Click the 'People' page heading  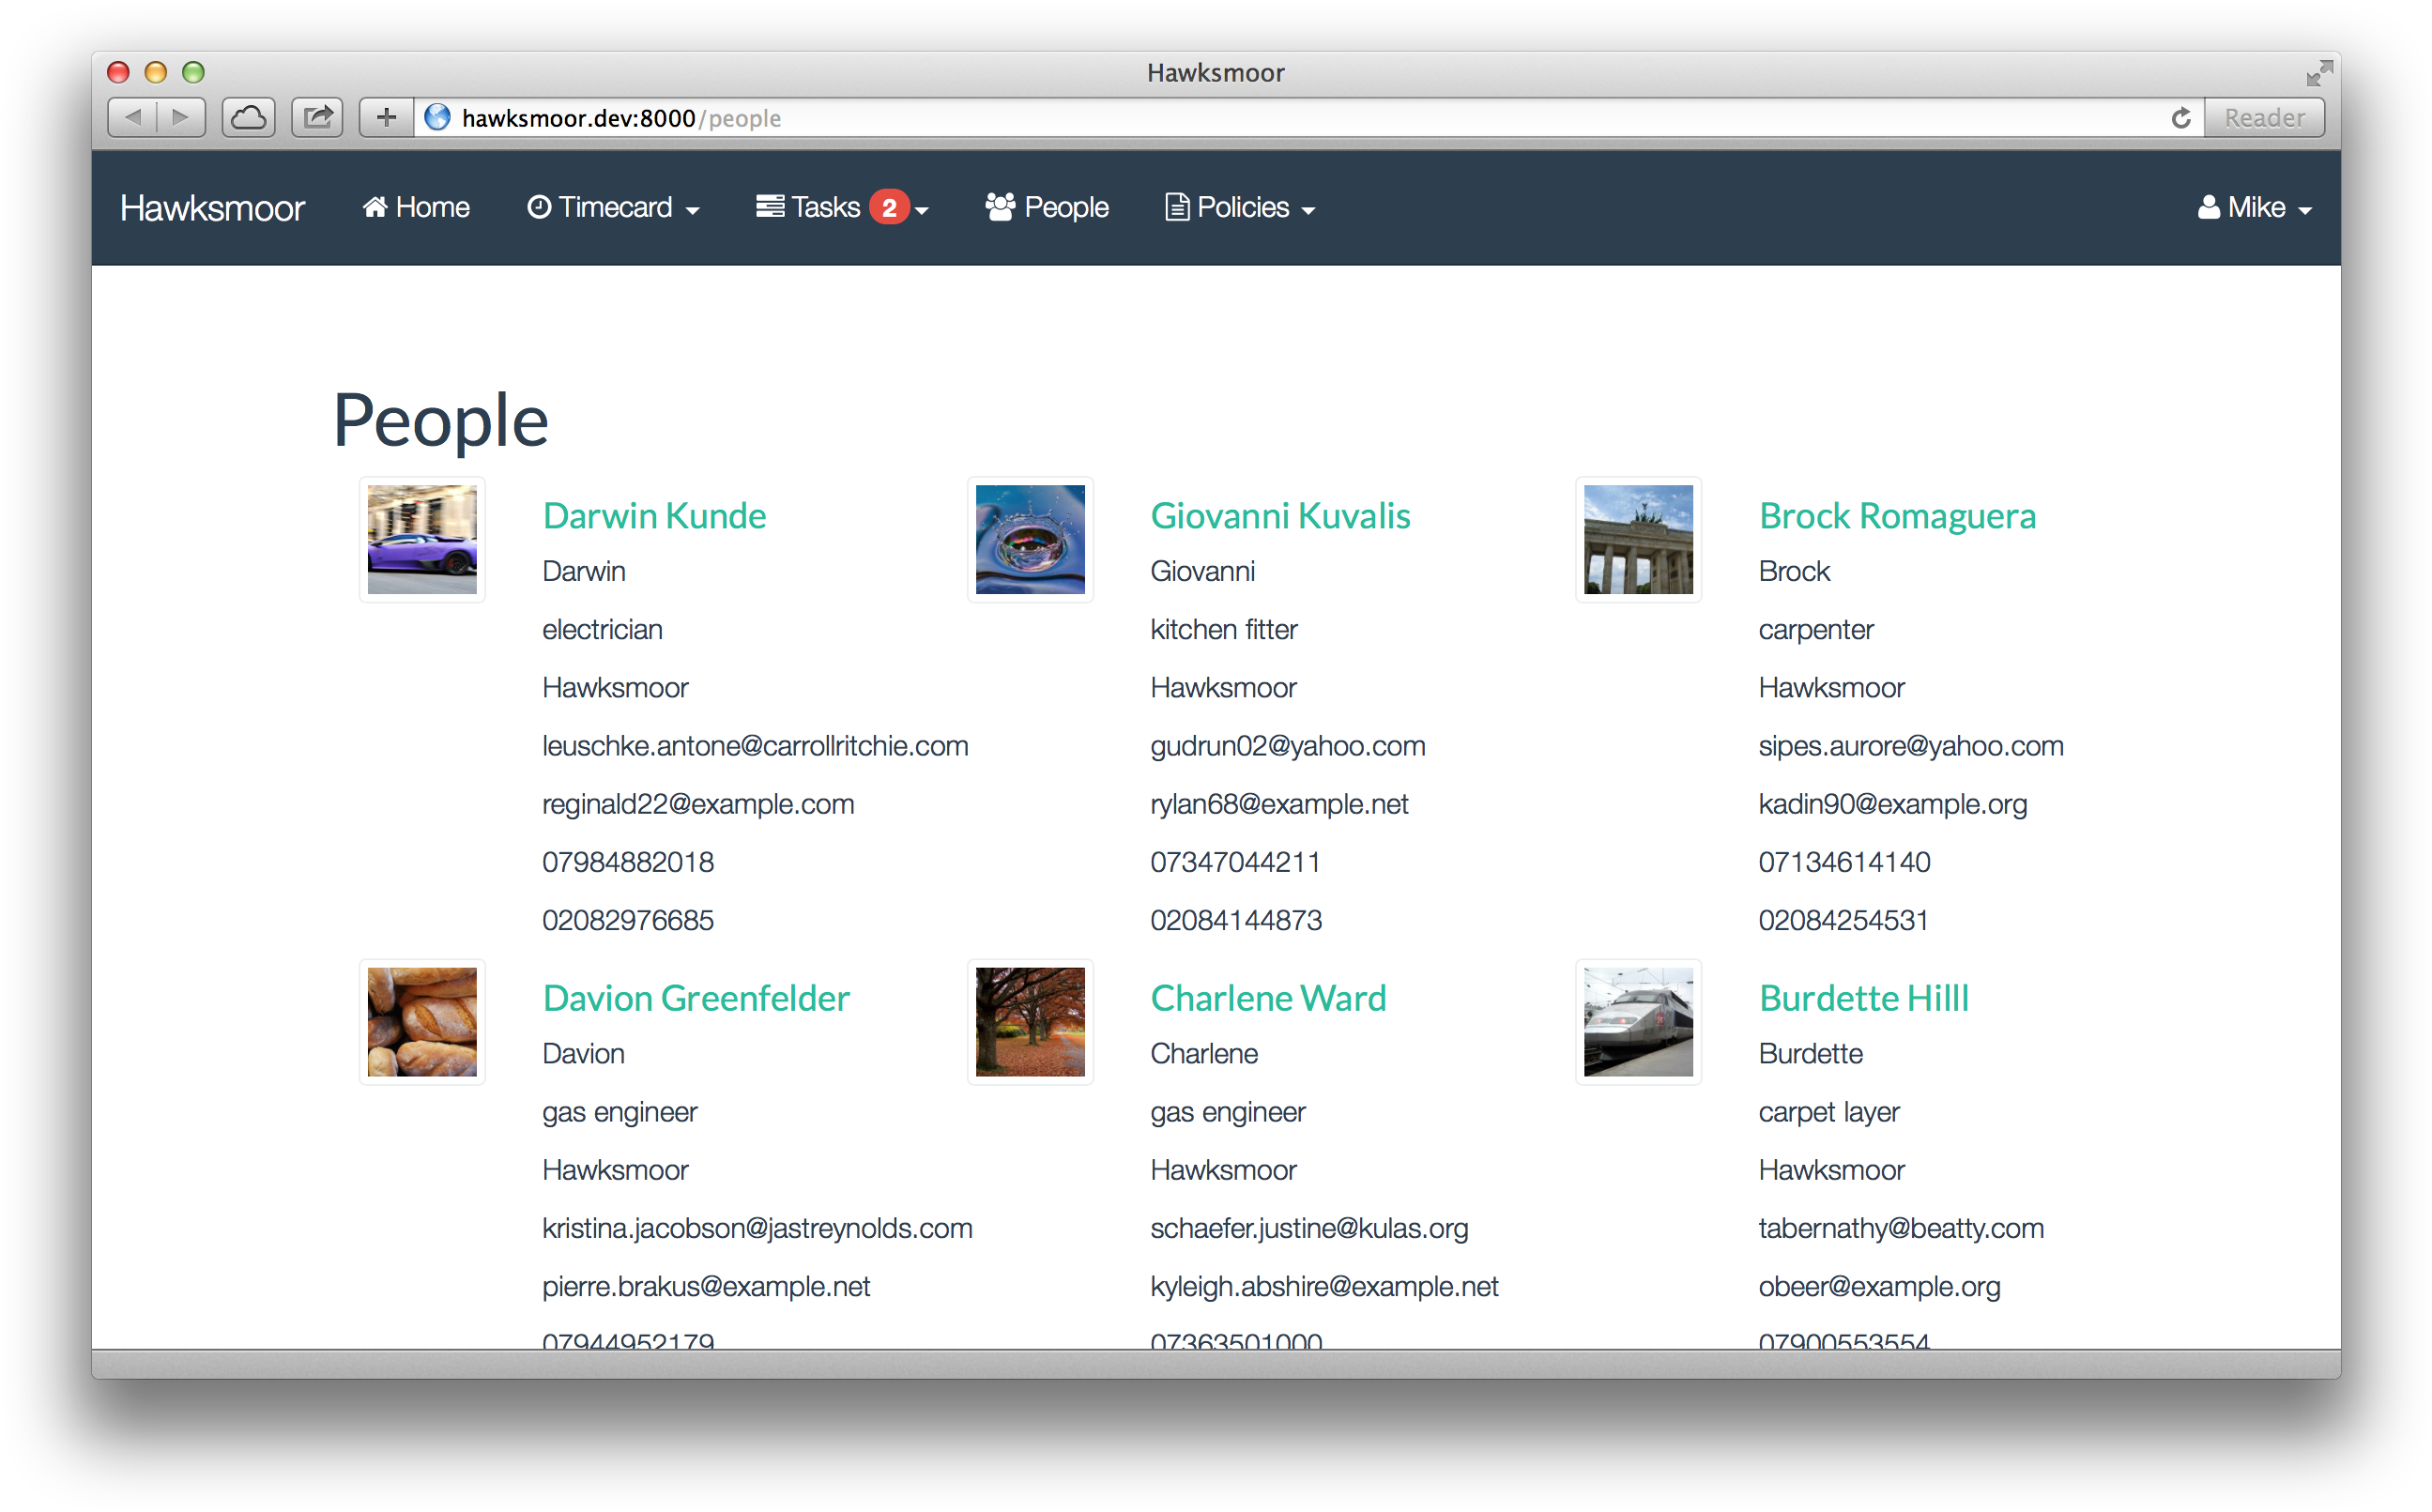(441, 421)
